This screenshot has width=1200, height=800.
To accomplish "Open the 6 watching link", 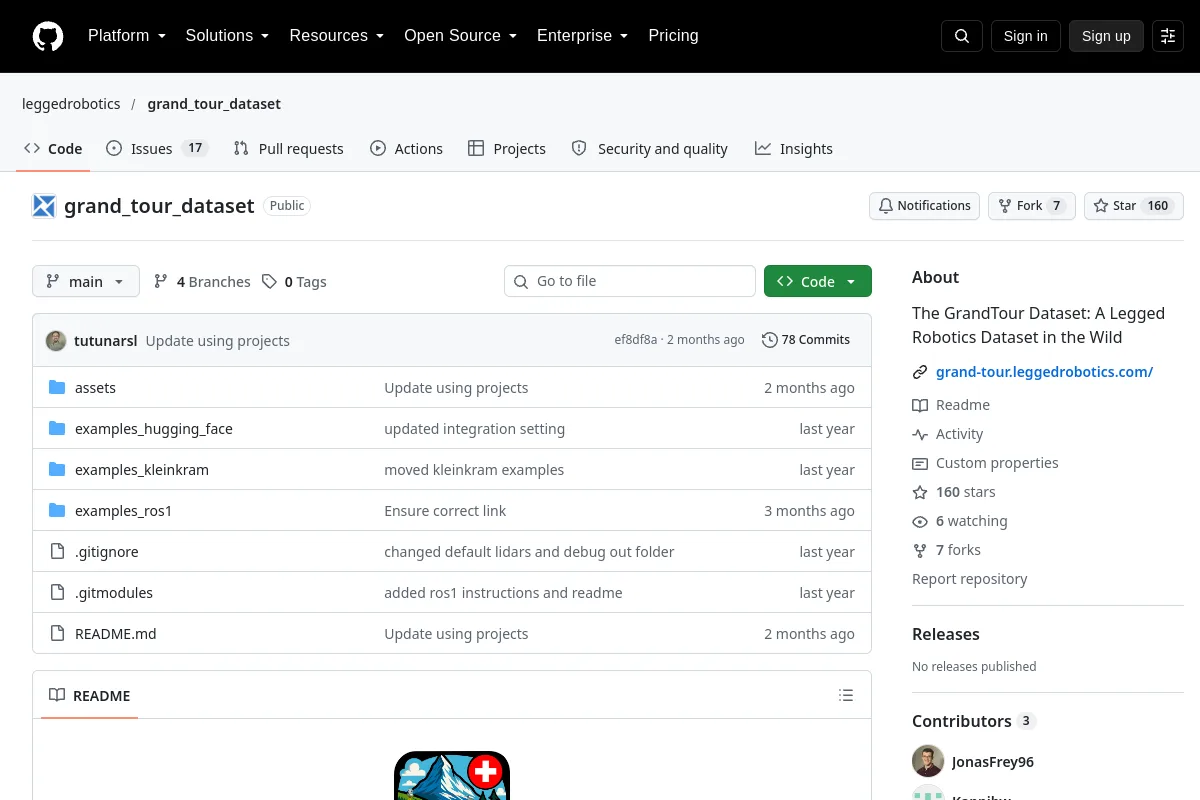I will coord(960,521).
